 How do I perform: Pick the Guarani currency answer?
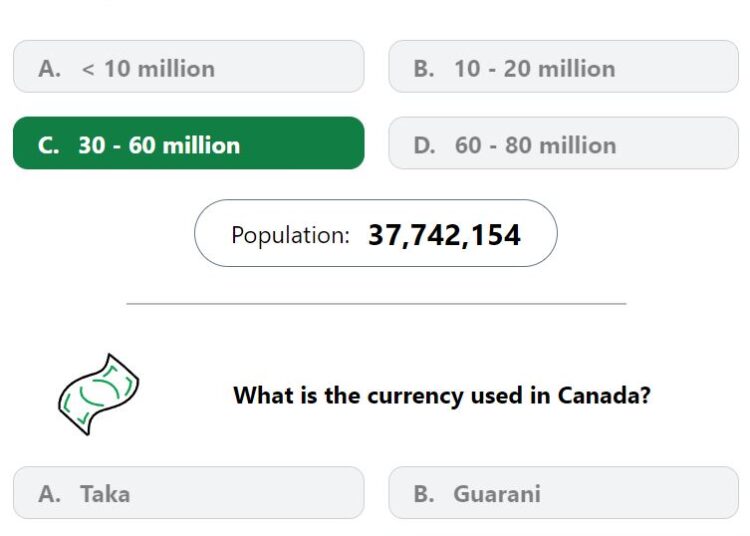[x=563, y=492]
